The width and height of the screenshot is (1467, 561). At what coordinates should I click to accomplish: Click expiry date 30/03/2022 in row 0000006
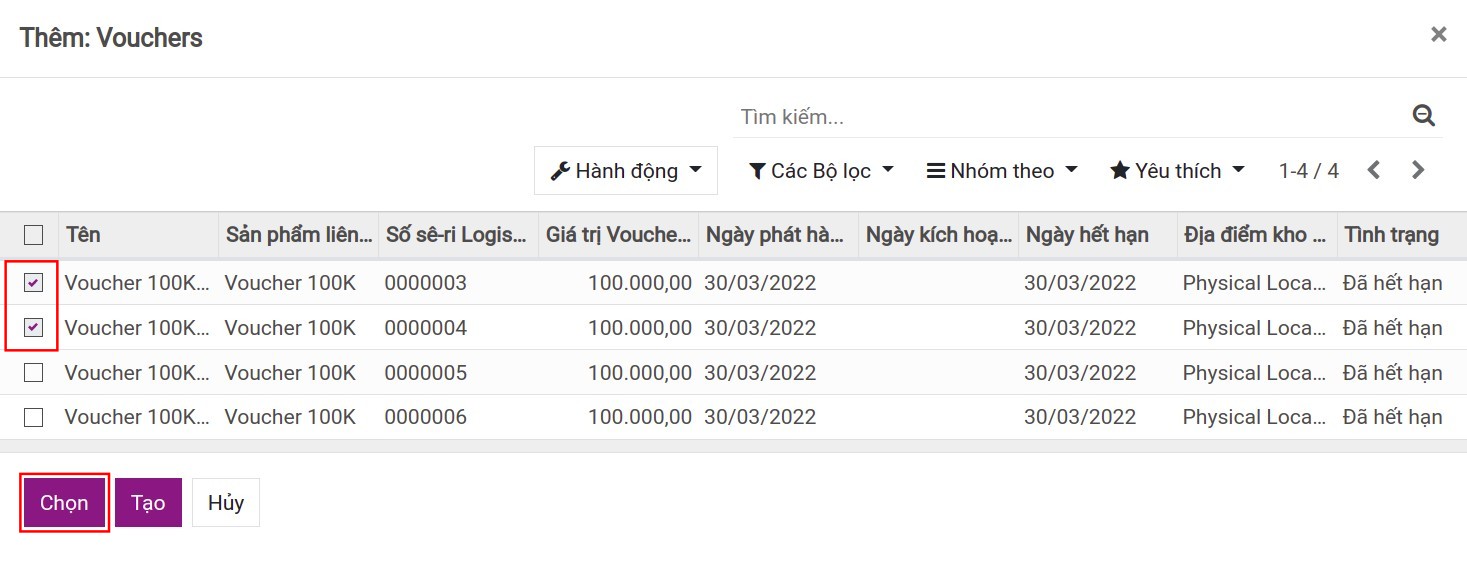pos(1080,417)
